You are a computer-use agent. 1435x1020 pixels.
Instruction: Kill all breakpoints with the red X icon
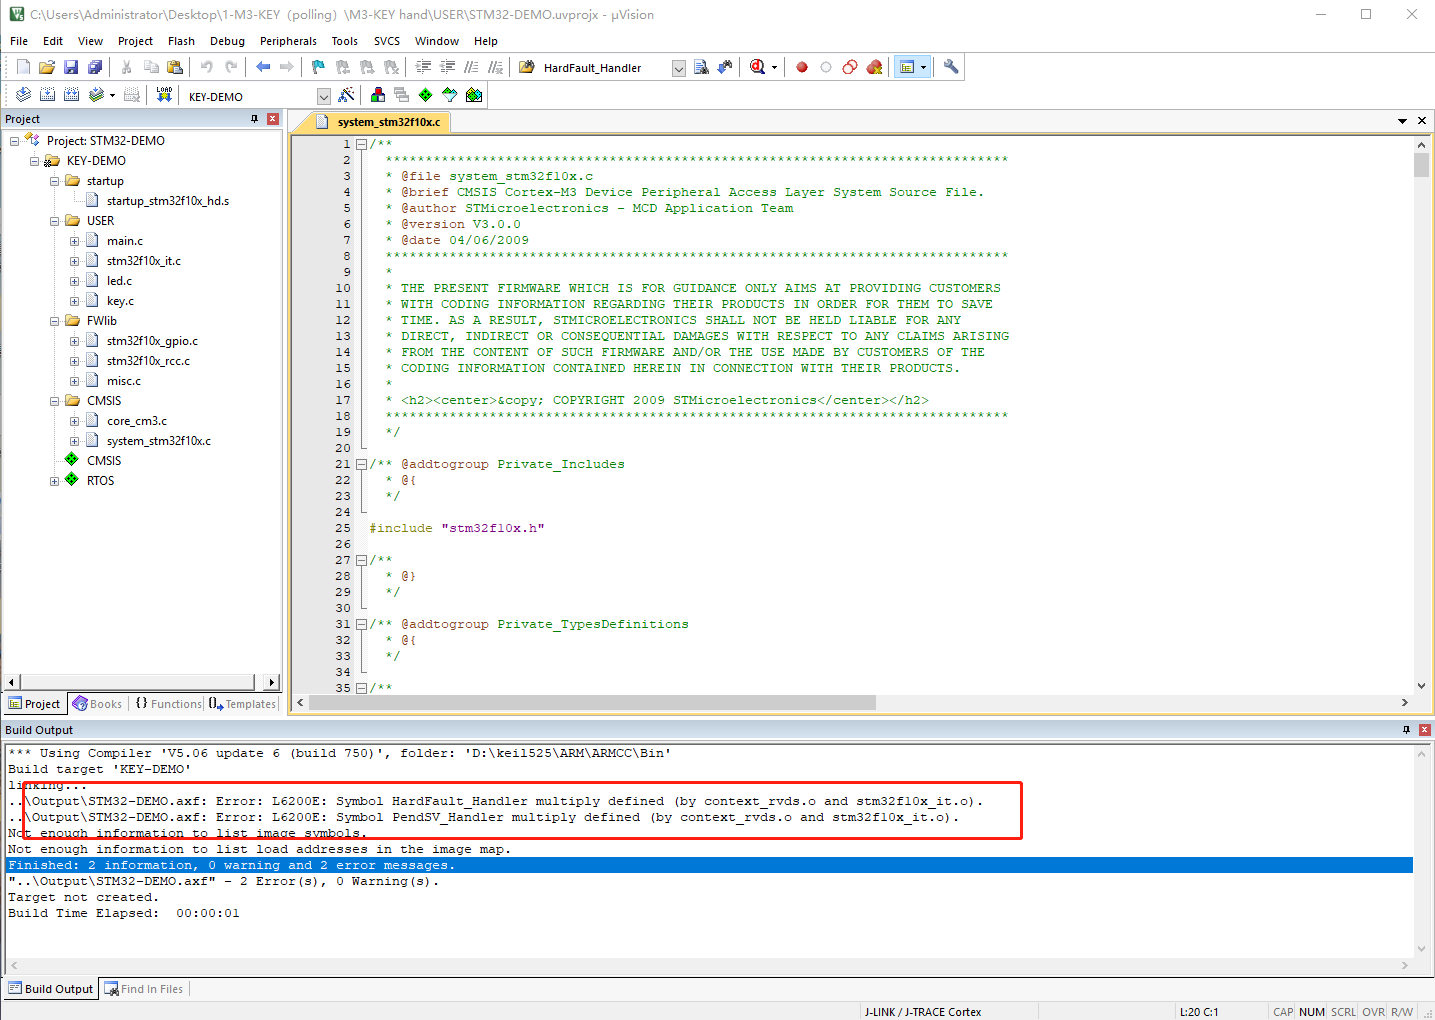[x=874, y=67]
